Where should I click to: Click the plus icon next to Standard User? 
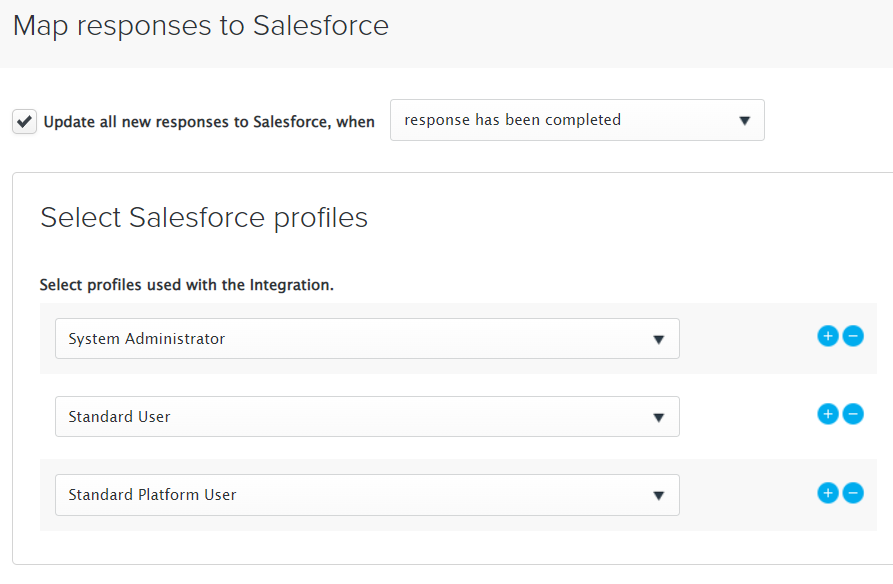(x=827, y=413)
